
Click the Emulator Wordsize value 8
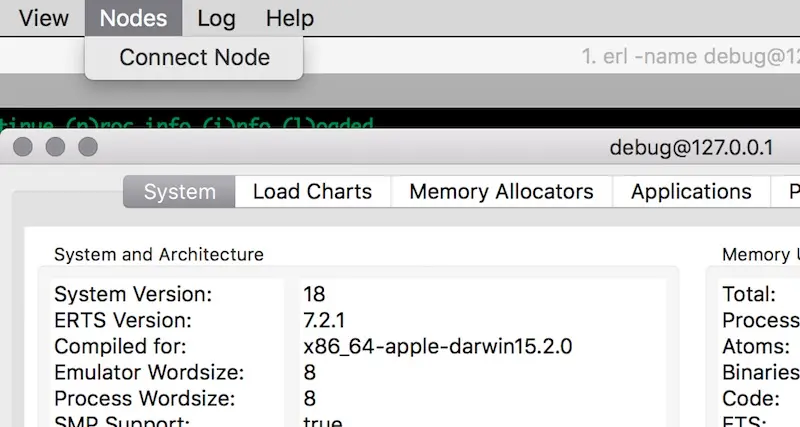(x=310, y=372)
